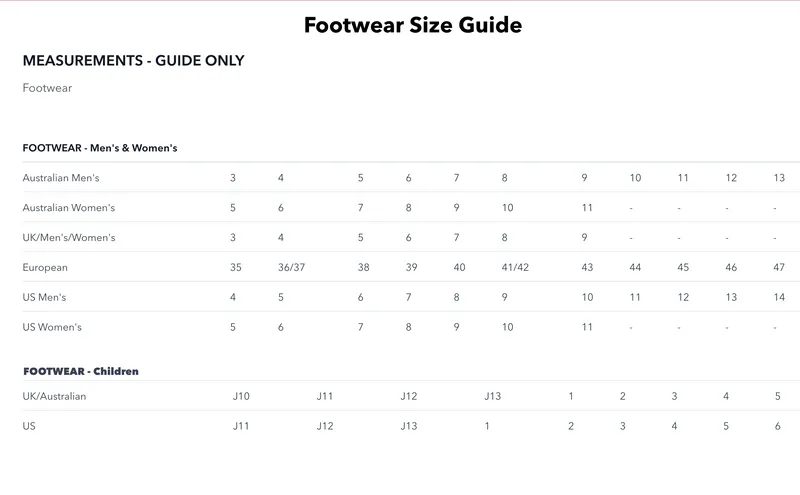The height and width of the screenshot is (495, 800).
Task: Select the UK/Men's/Women's row label
Action: click(x=69, y=238)
